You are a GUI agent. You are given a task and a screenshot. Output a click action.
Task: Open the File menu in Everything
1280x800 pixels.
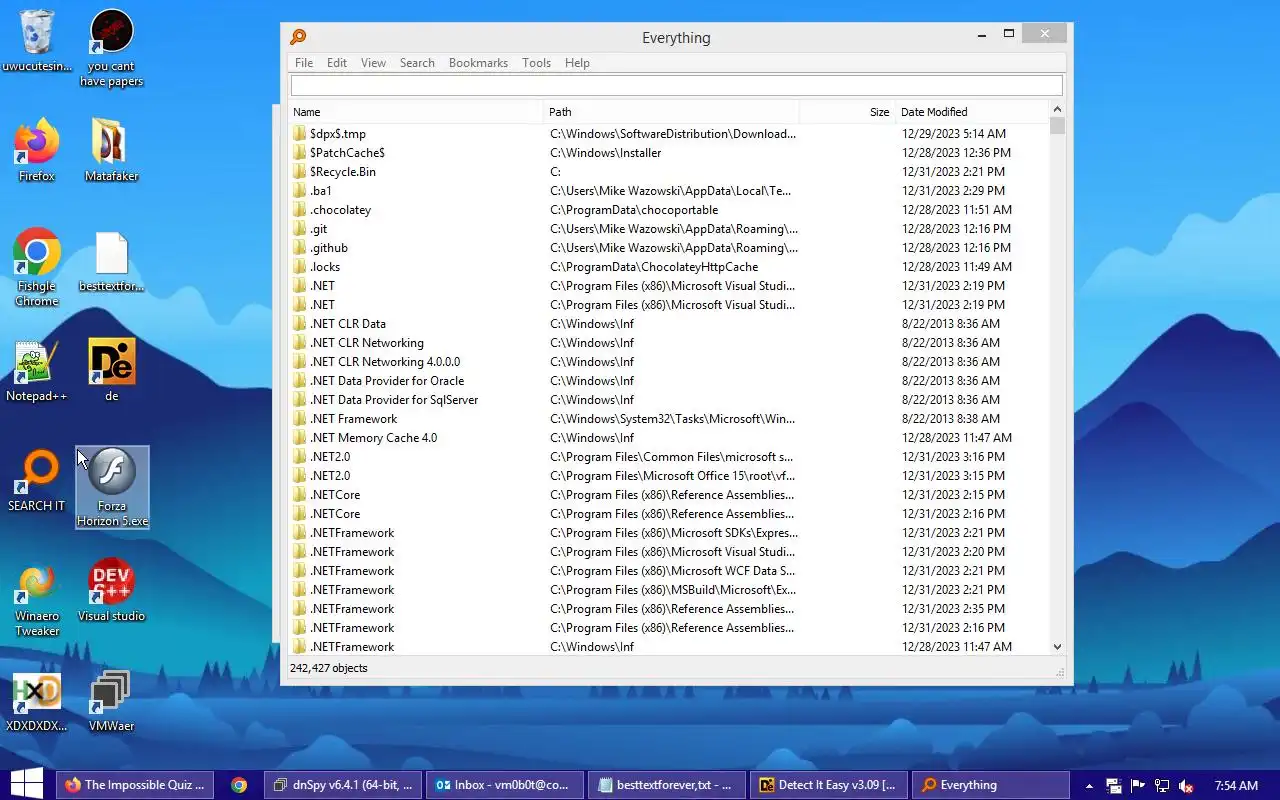click(304, 62)
